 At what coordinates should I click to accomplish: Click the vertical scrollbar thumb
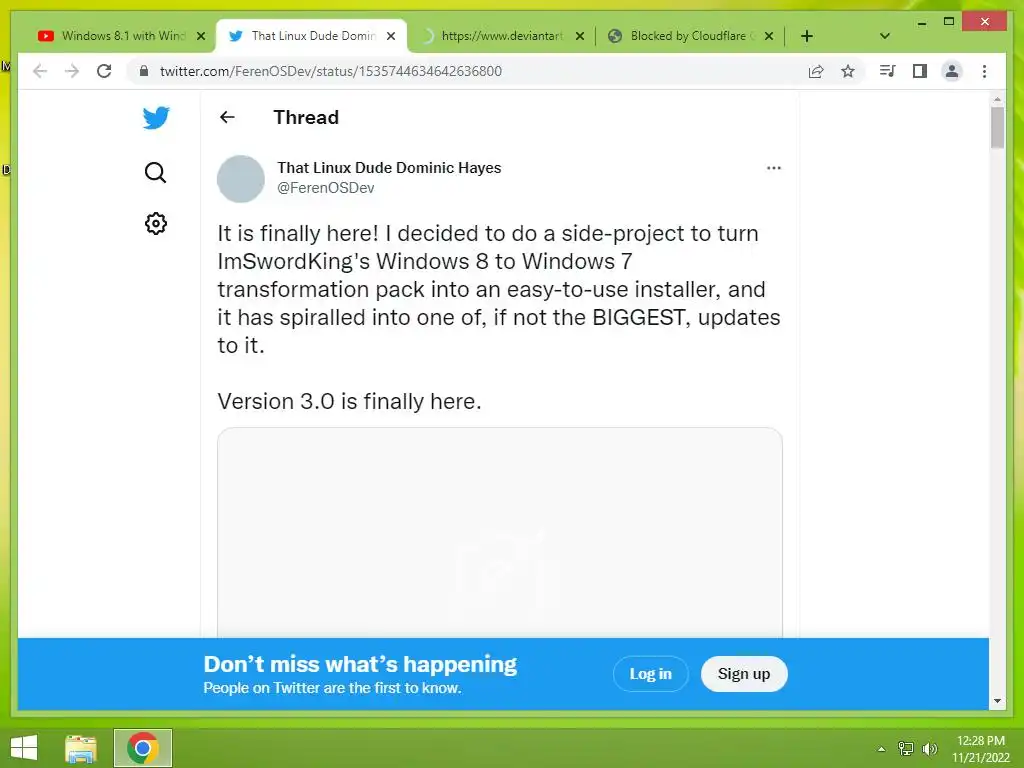pyautogui.click(x=997, y=128)
